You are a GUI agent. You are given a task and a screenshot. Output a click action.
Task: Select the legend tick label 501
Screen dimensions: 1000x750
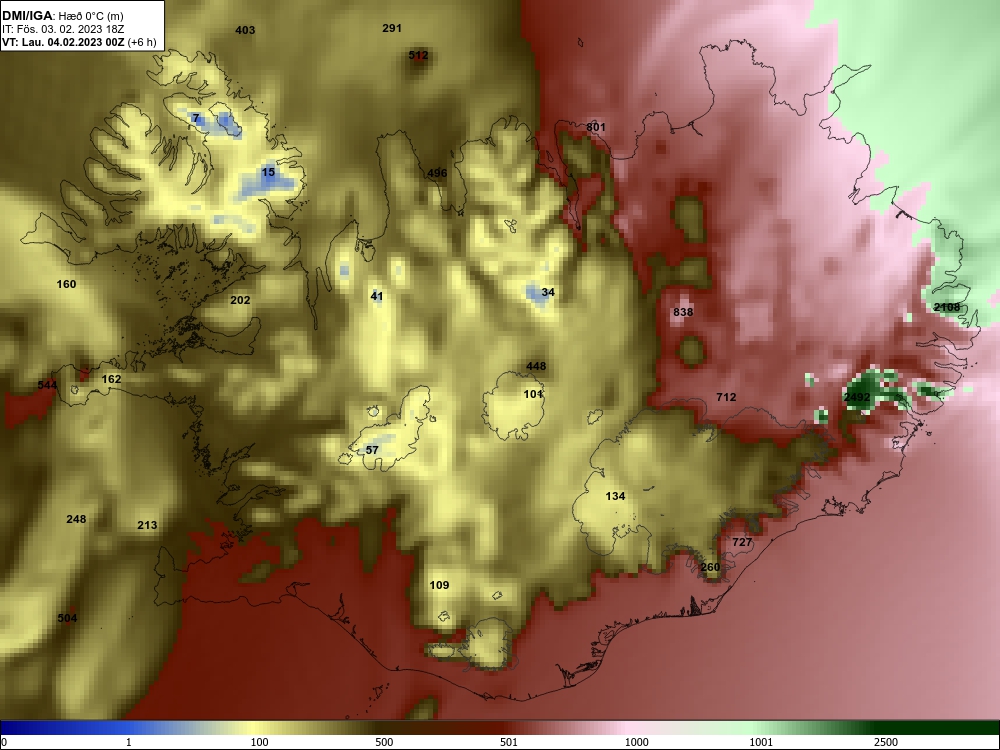[508, 742]
